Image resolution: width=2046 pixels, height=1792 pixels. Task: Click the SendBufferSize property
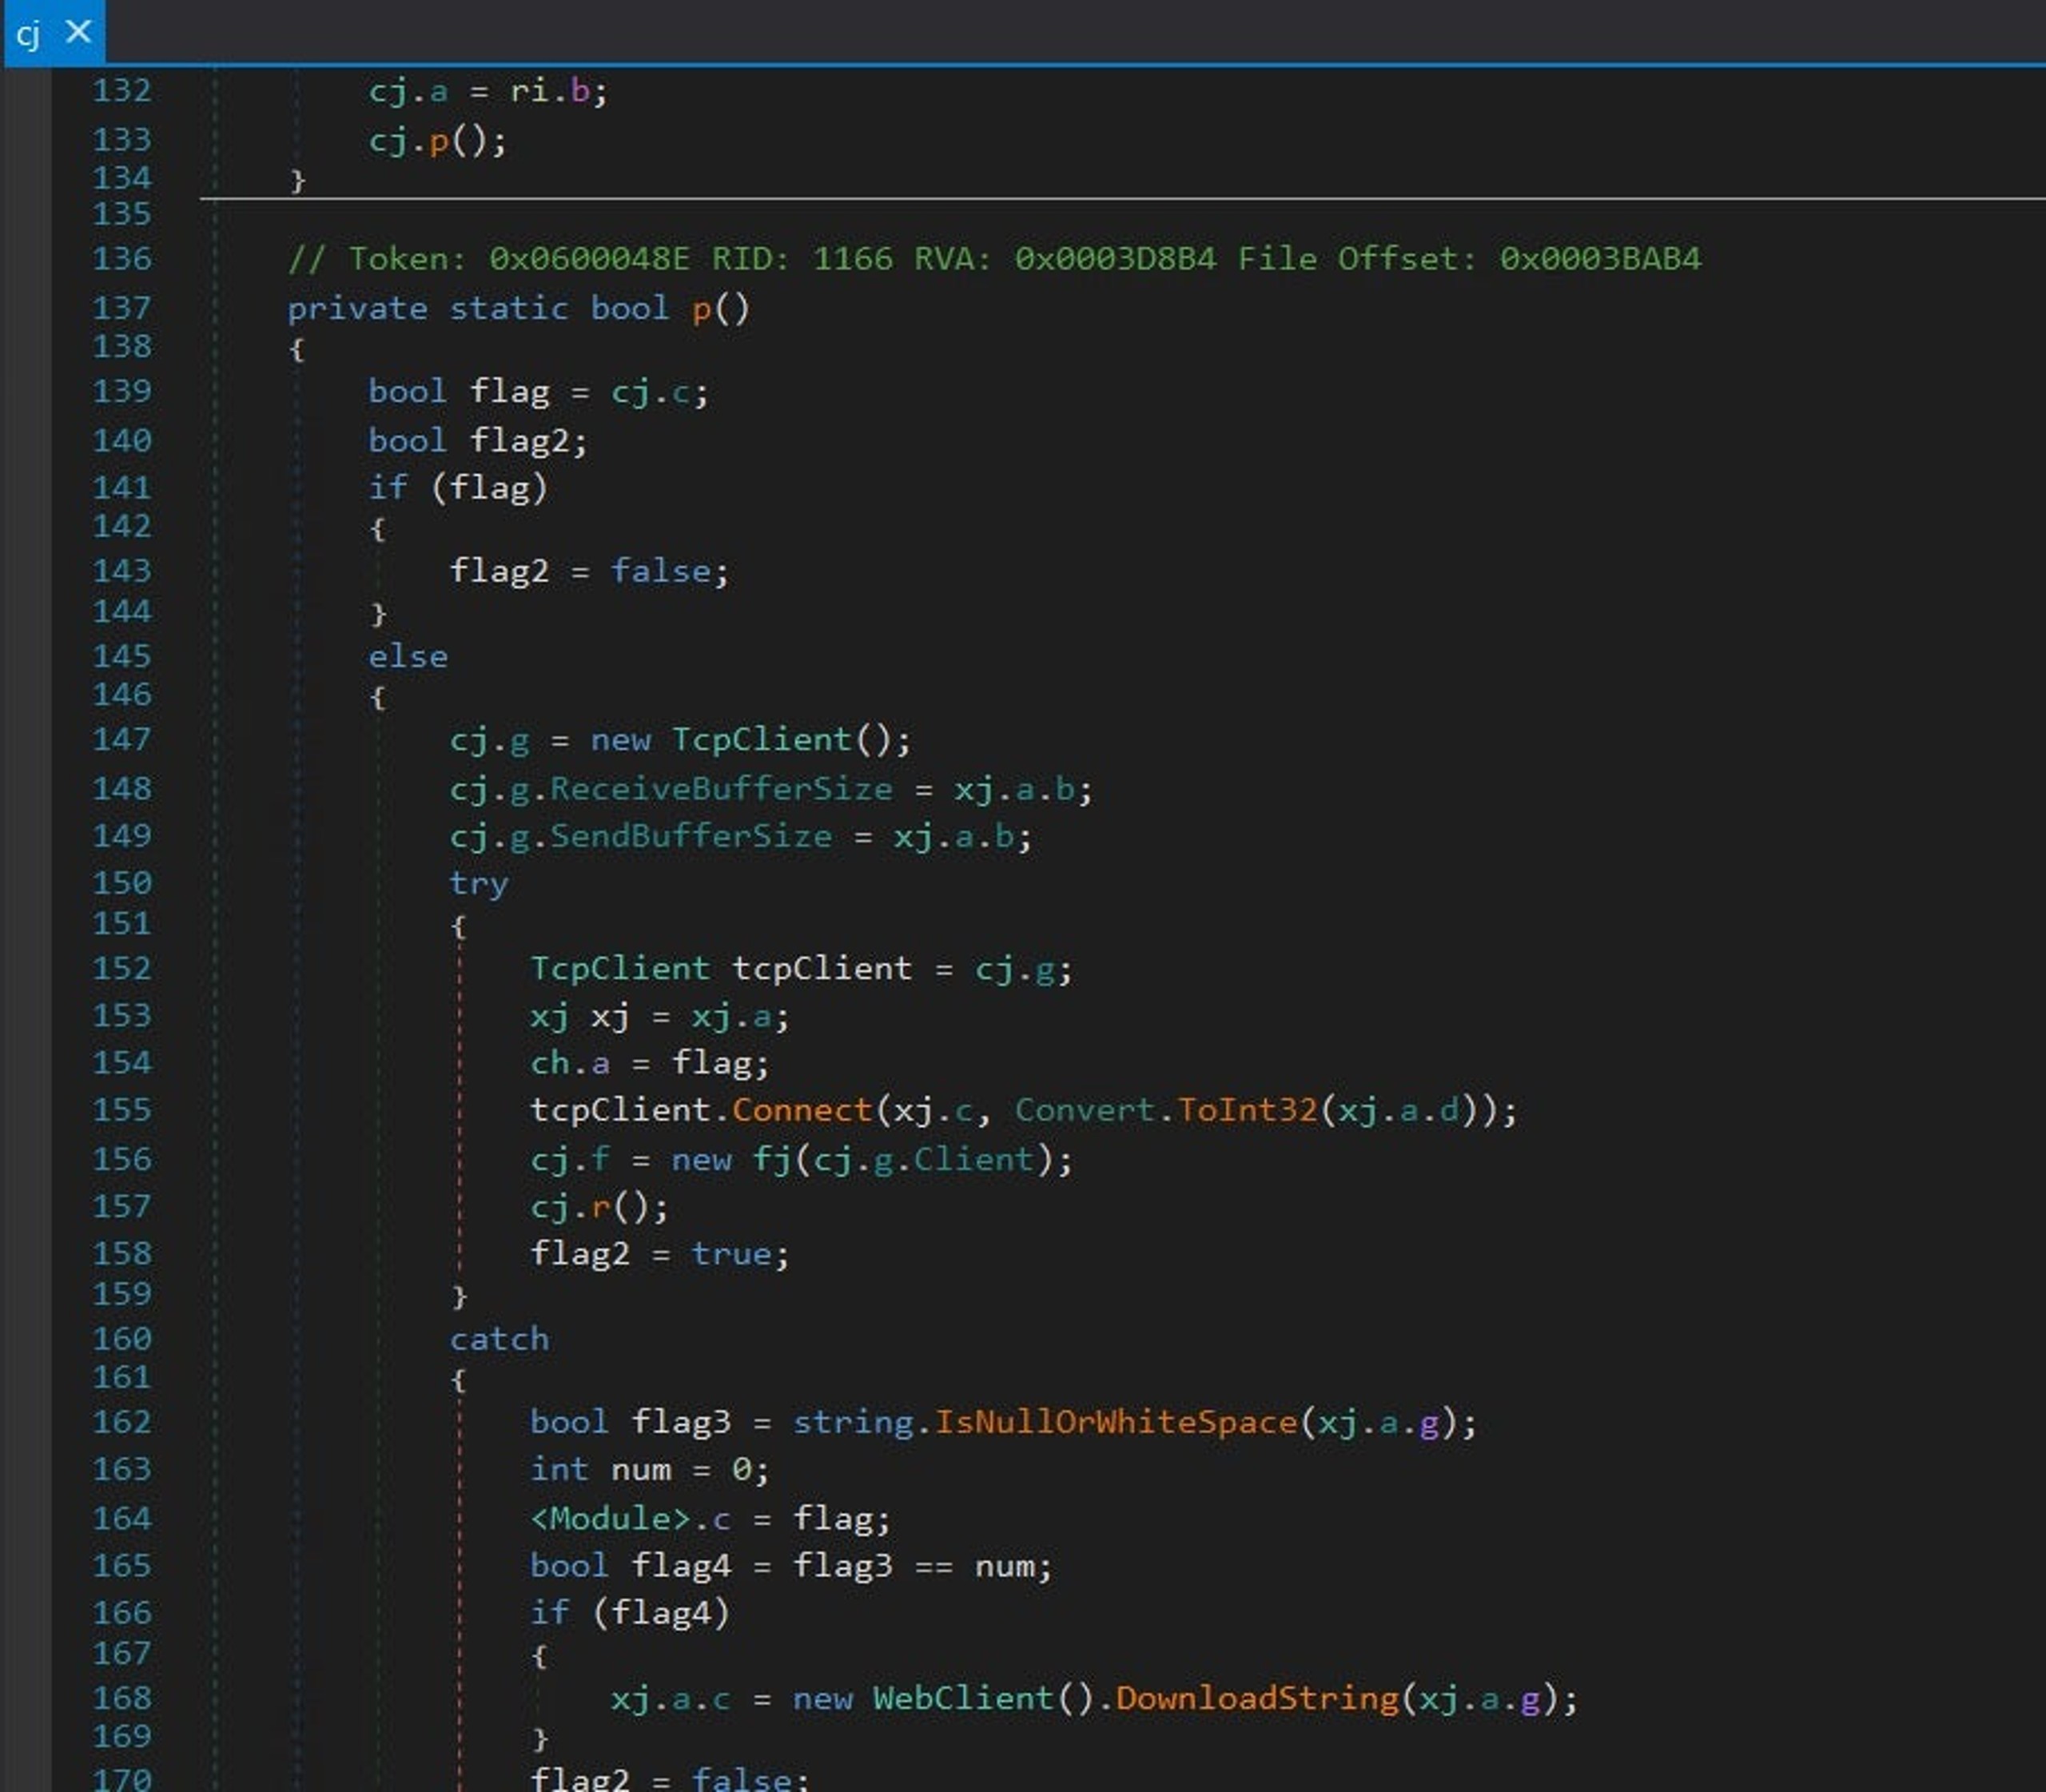pos(690,836)
